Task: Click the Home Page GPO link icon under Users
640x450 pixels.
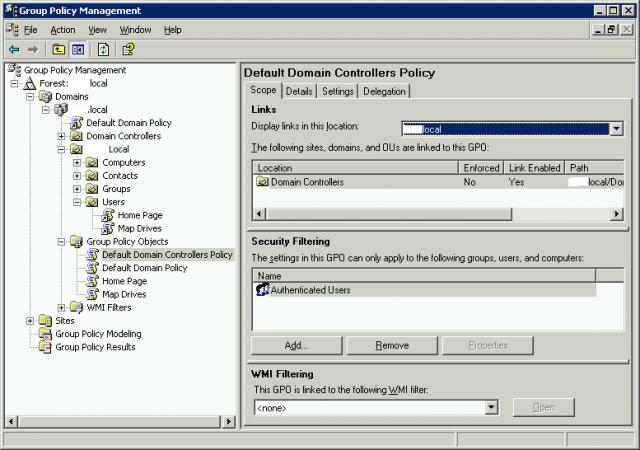Action: click(x=108, y=215)
